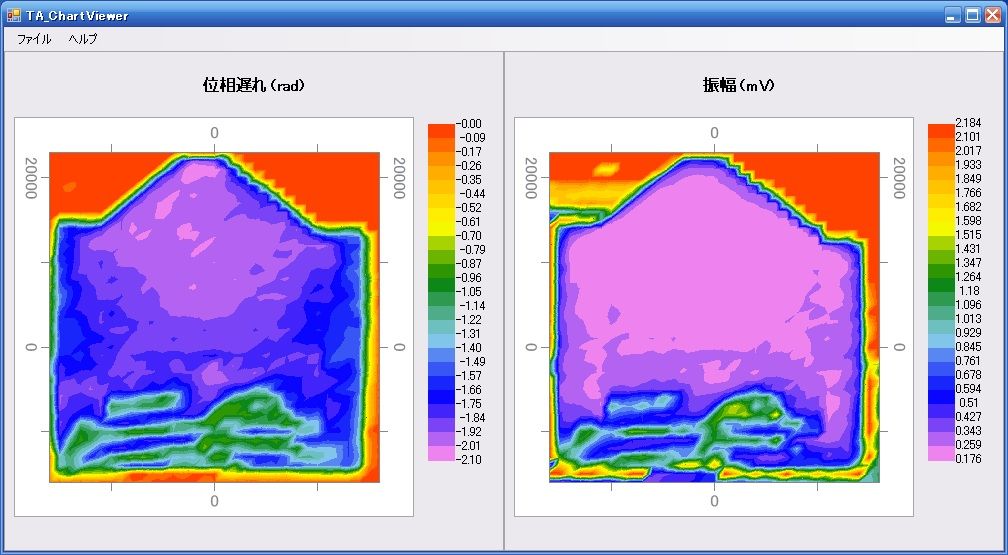This screenshot has height=555, width=1008.
Task: Click the red top swatch of the phase legend
Action: (441, 131)
